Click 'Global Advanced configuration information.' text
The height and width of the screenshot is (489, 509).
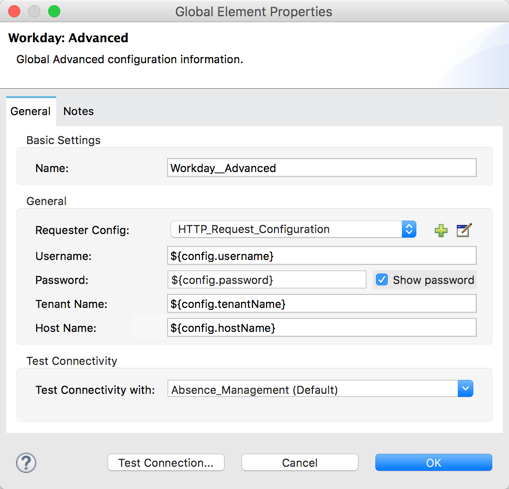click(130, 59)
